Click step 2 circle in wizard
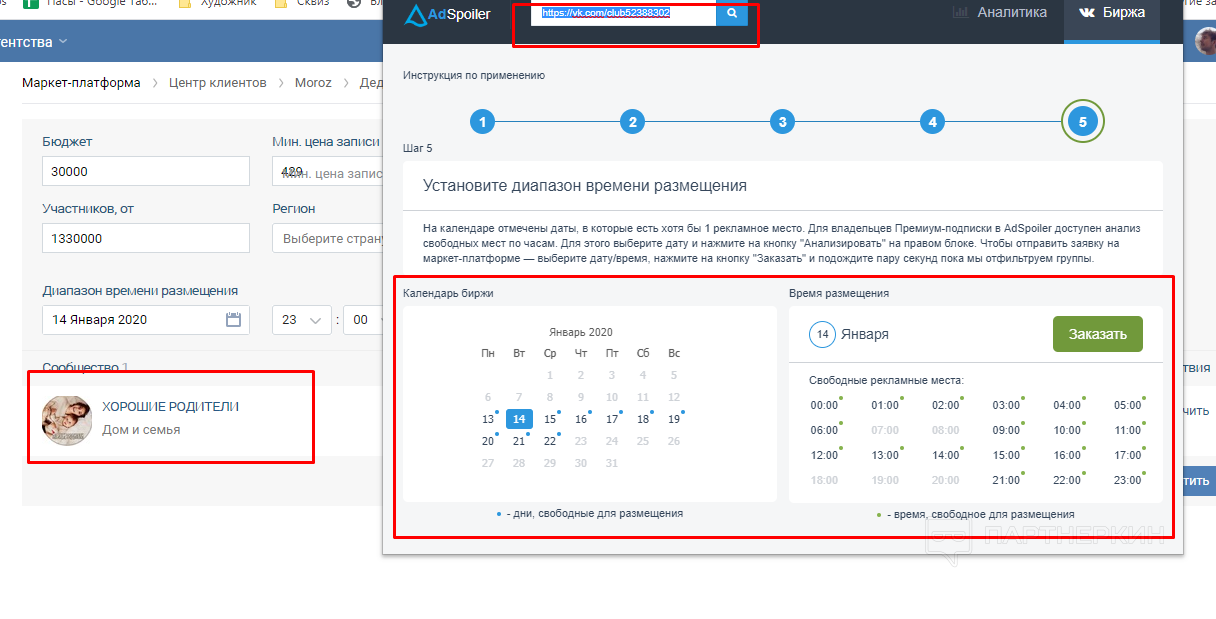This screenshot has width=1216, height=619. (632, 122)
